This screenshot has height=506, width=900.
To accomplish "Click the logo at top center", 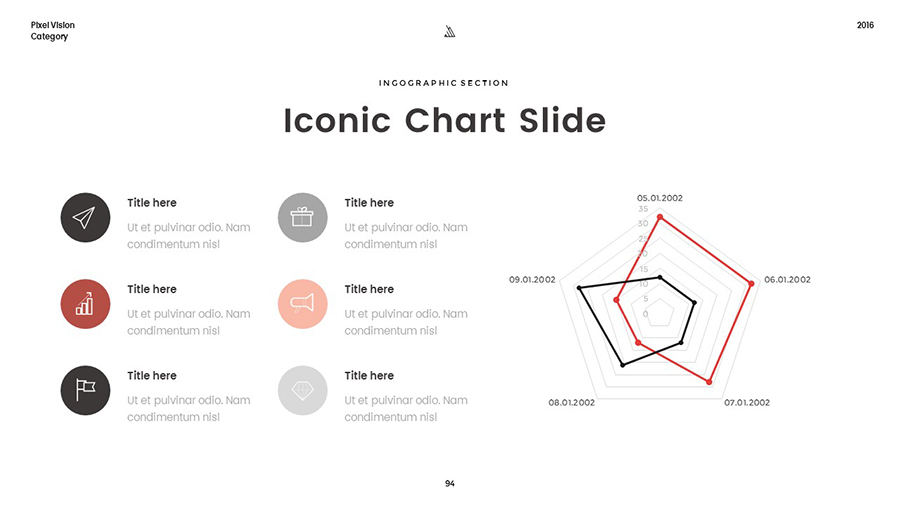I will (x=450, y=32).
